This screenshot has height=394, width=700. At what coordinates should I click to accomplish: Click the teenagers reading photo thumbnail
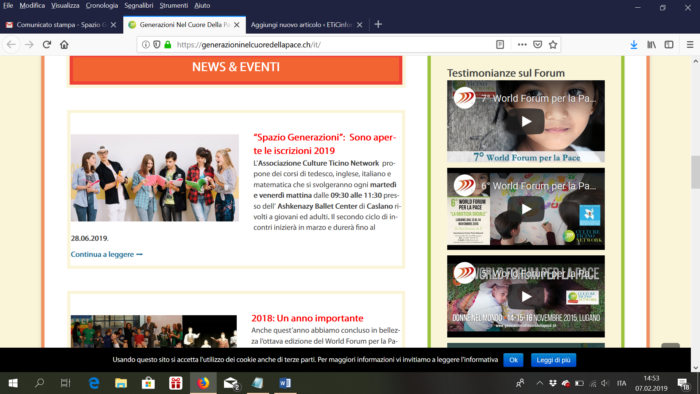[154, 178]
